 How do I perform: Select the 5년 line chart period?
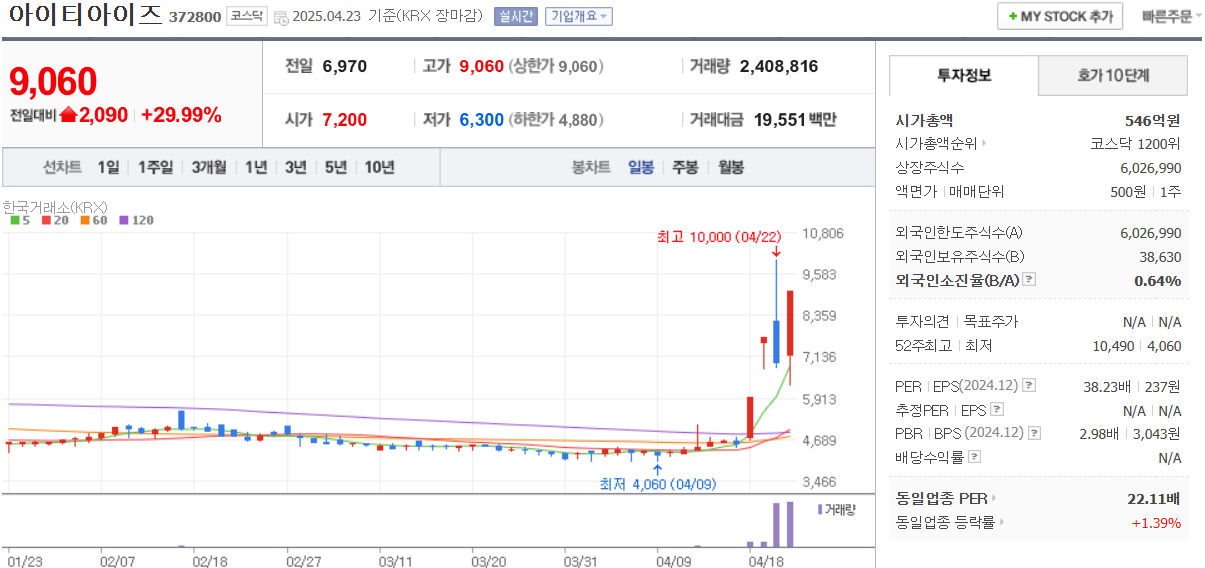[x=335, y=167]
